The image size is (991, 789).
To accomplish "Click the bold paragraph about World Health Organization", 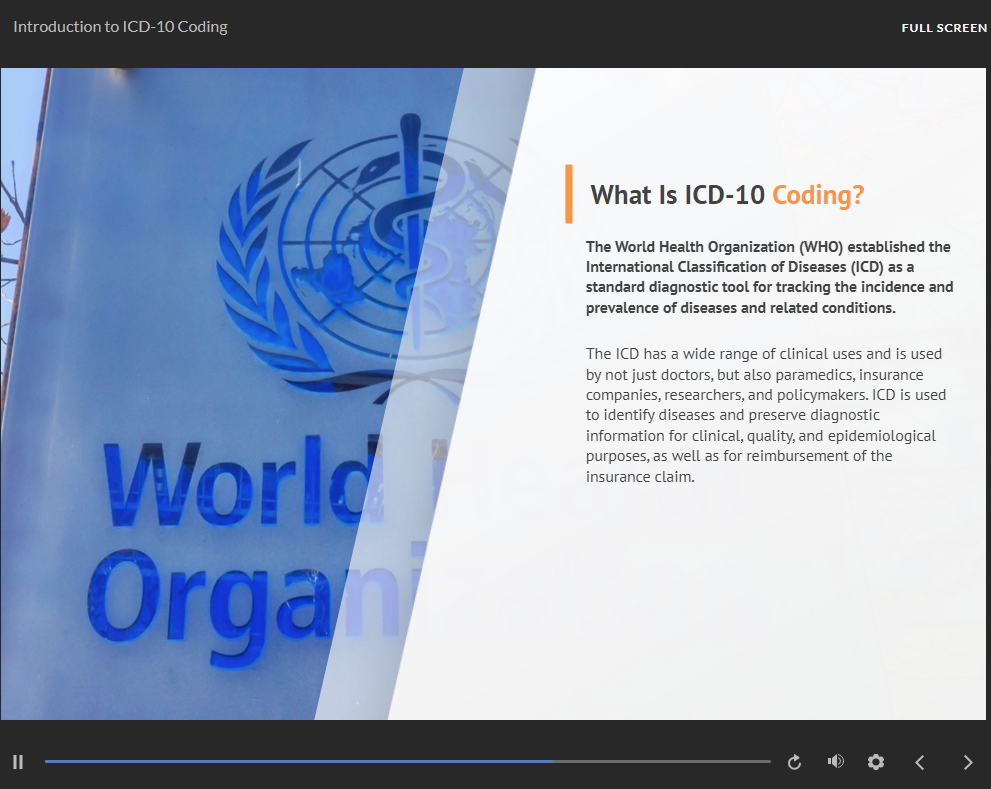I will click(x=769, y=277).
